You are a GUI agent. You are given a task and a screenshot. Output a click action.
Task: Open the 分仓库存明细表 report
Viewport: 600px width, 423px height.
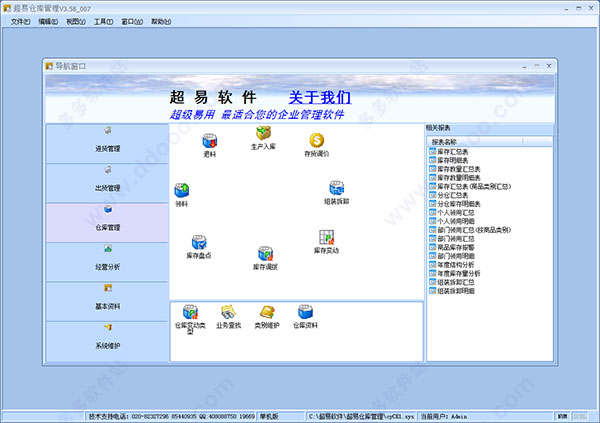455,204
